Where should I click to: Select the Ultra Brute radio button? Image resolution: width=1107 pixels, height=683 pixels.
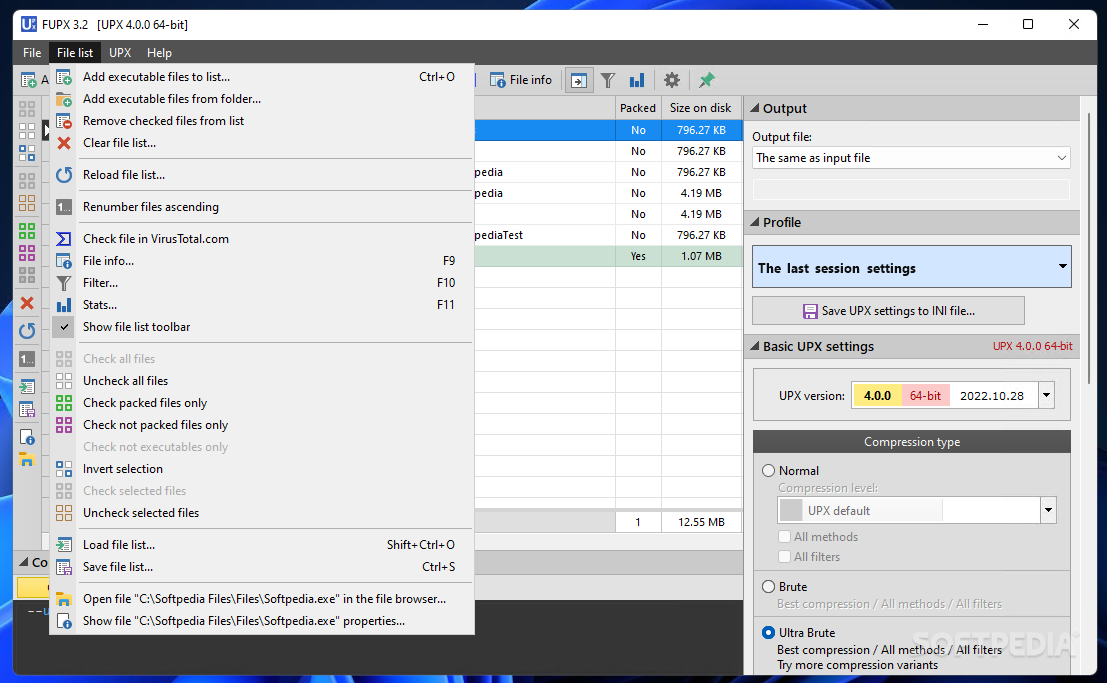pyautogui.click(x=768, y=633)
